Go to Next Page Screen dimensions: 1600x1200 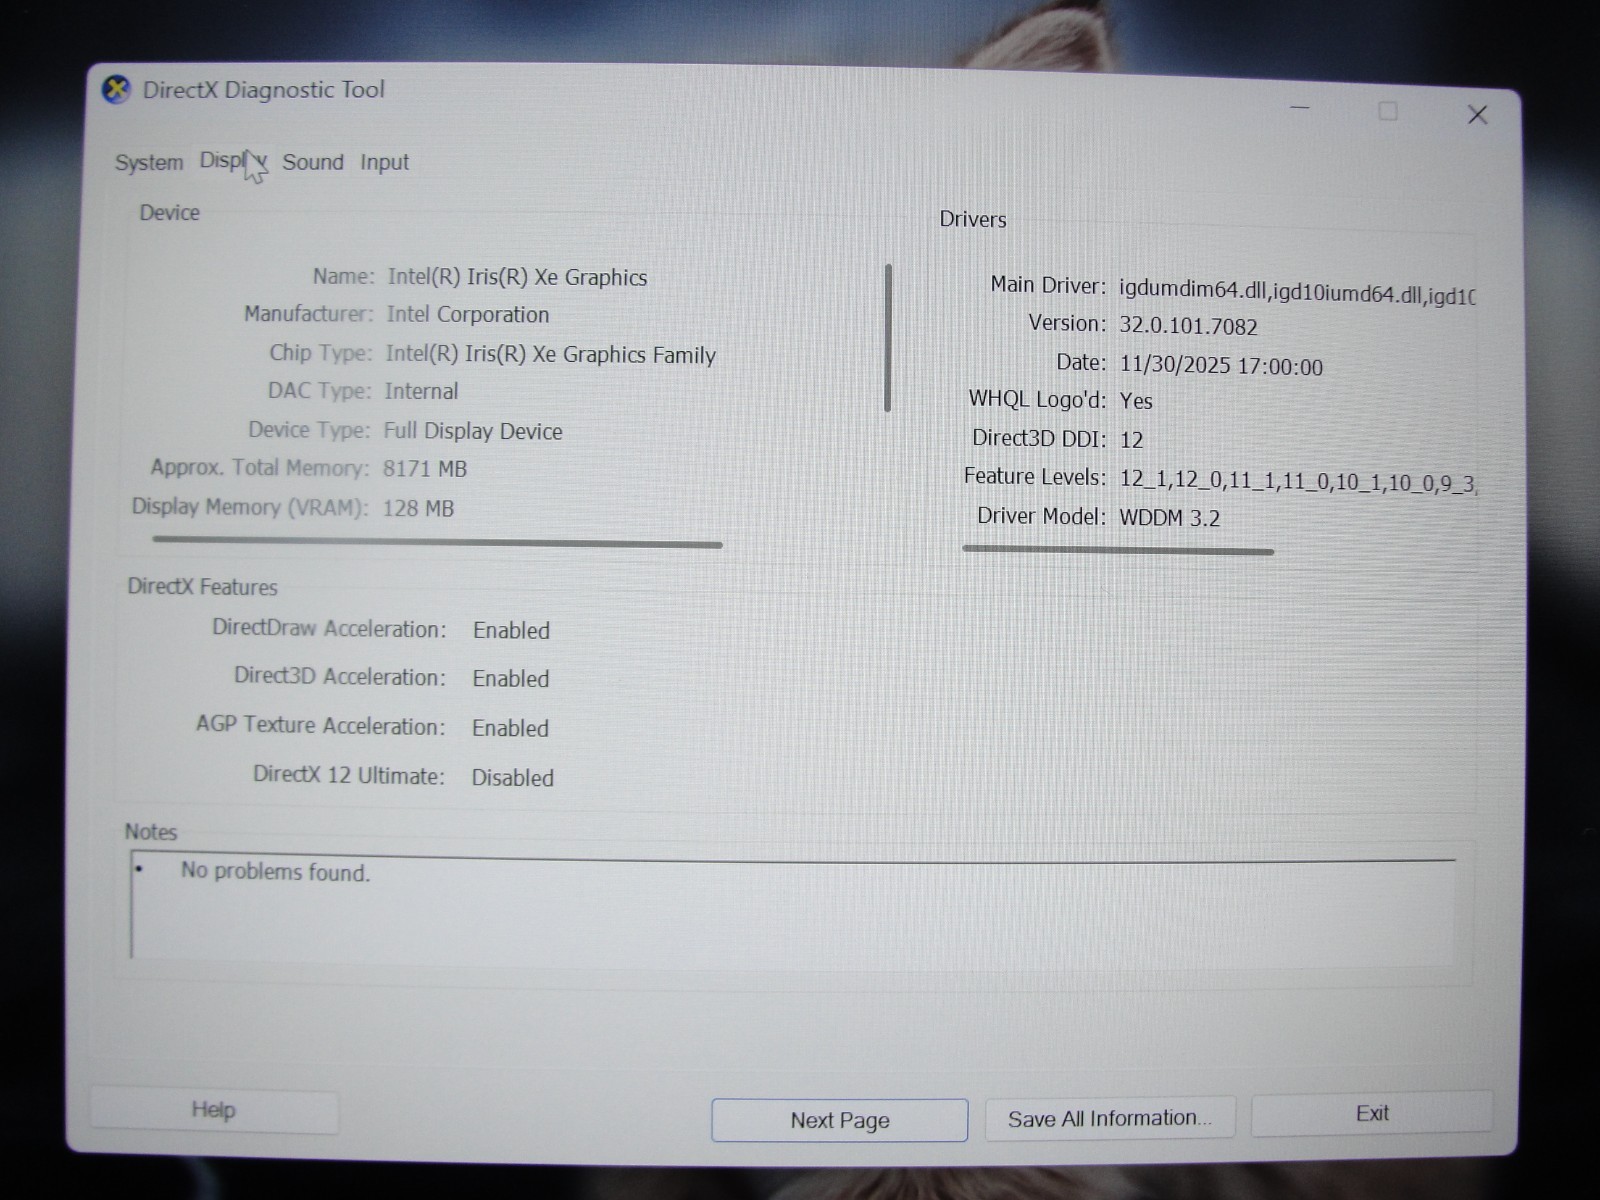840,1120
